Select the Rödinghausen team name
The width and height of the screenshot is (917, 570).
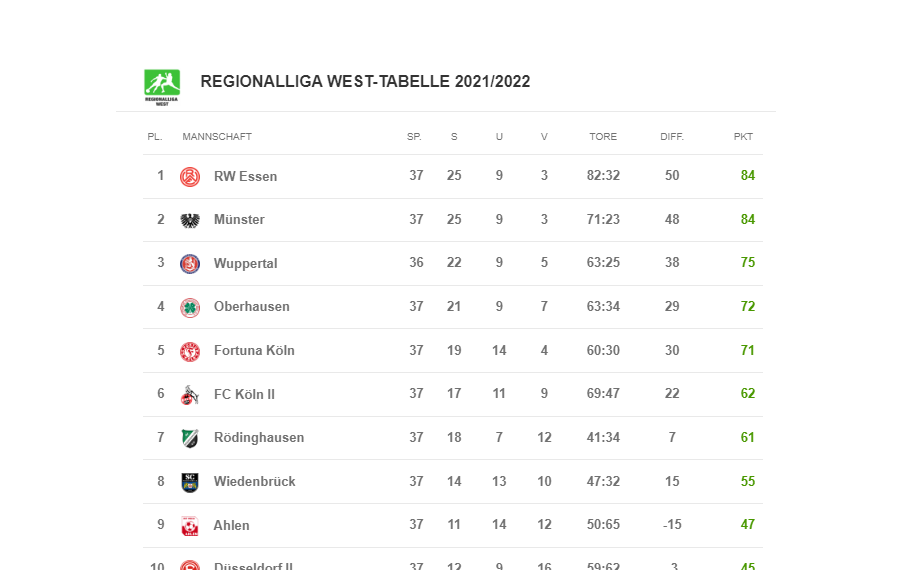coord(259,438)
